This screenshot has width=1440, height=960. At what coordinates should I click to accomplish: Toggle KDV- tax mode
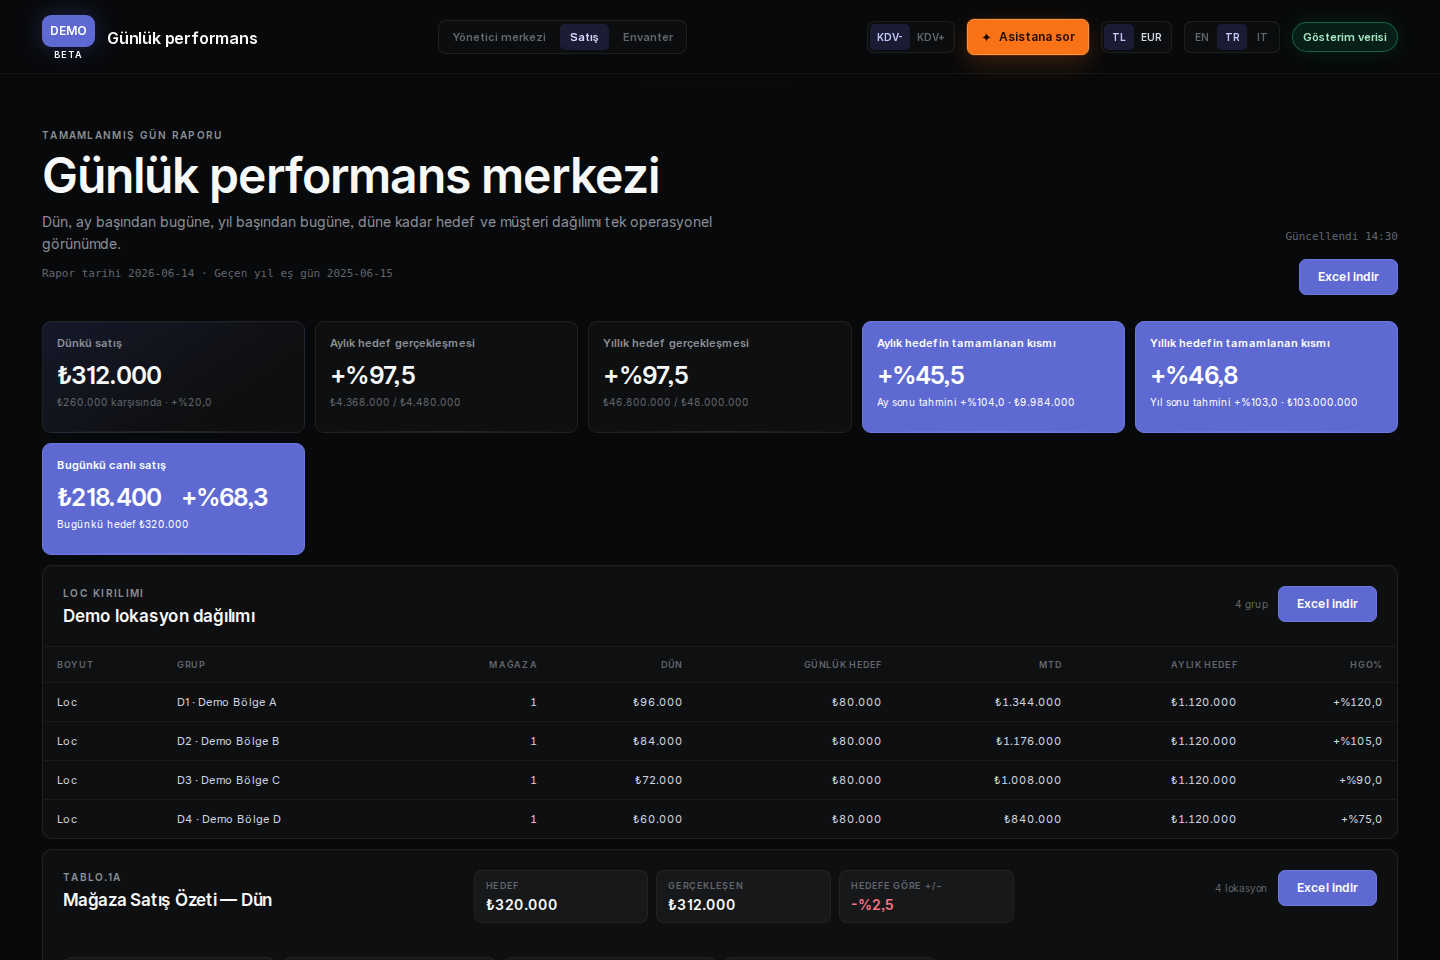(889, 37)
